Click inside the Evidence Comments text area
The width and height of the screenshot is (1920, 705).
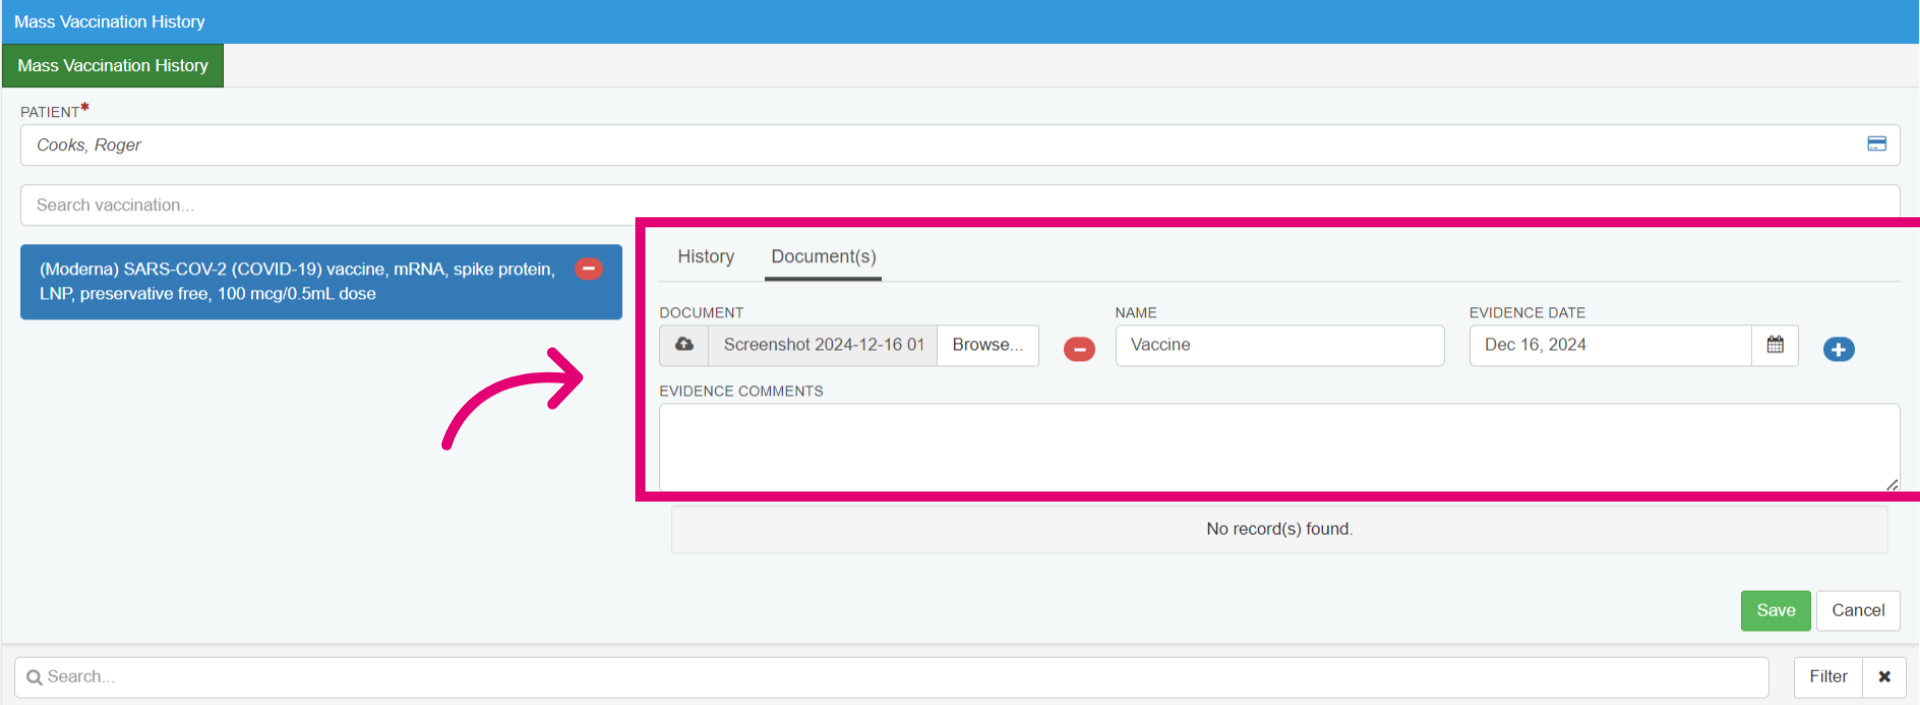point(1279,447)
